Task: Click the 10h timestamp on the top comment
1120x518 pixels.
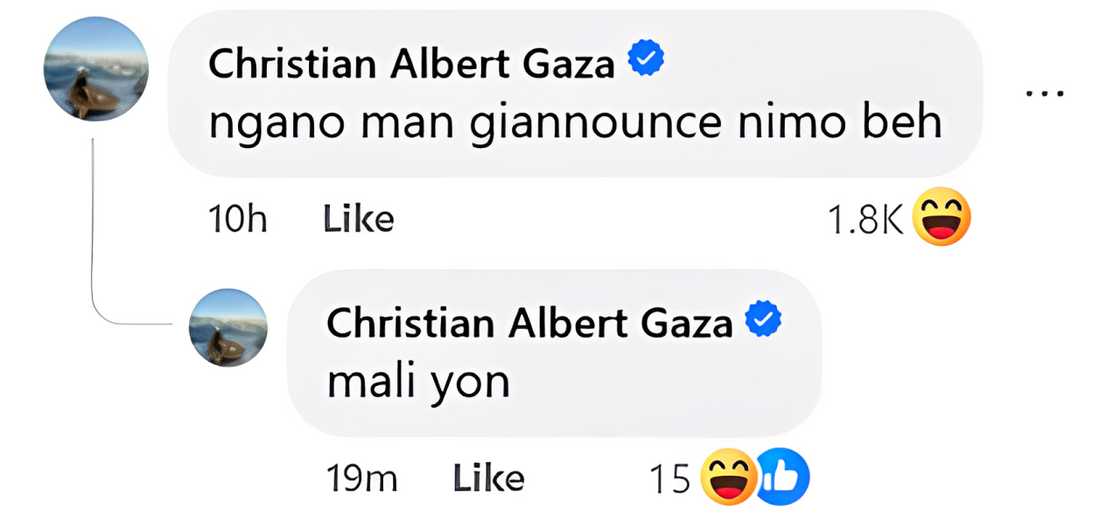Action: tap(236, 219)
